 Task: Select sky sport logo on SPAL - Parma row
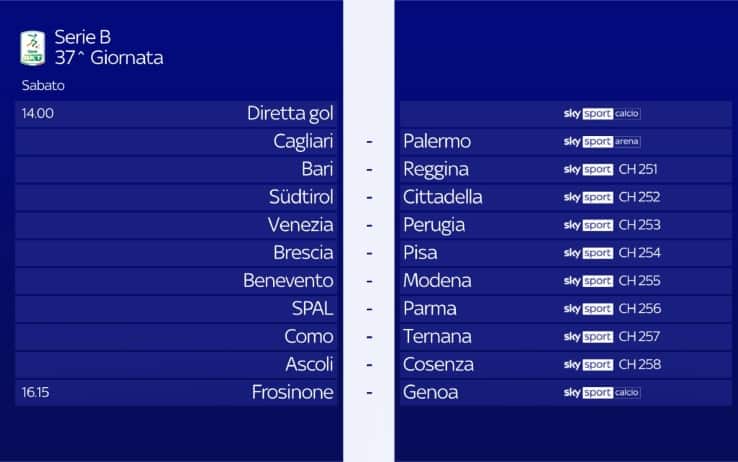tap(588, 309)
